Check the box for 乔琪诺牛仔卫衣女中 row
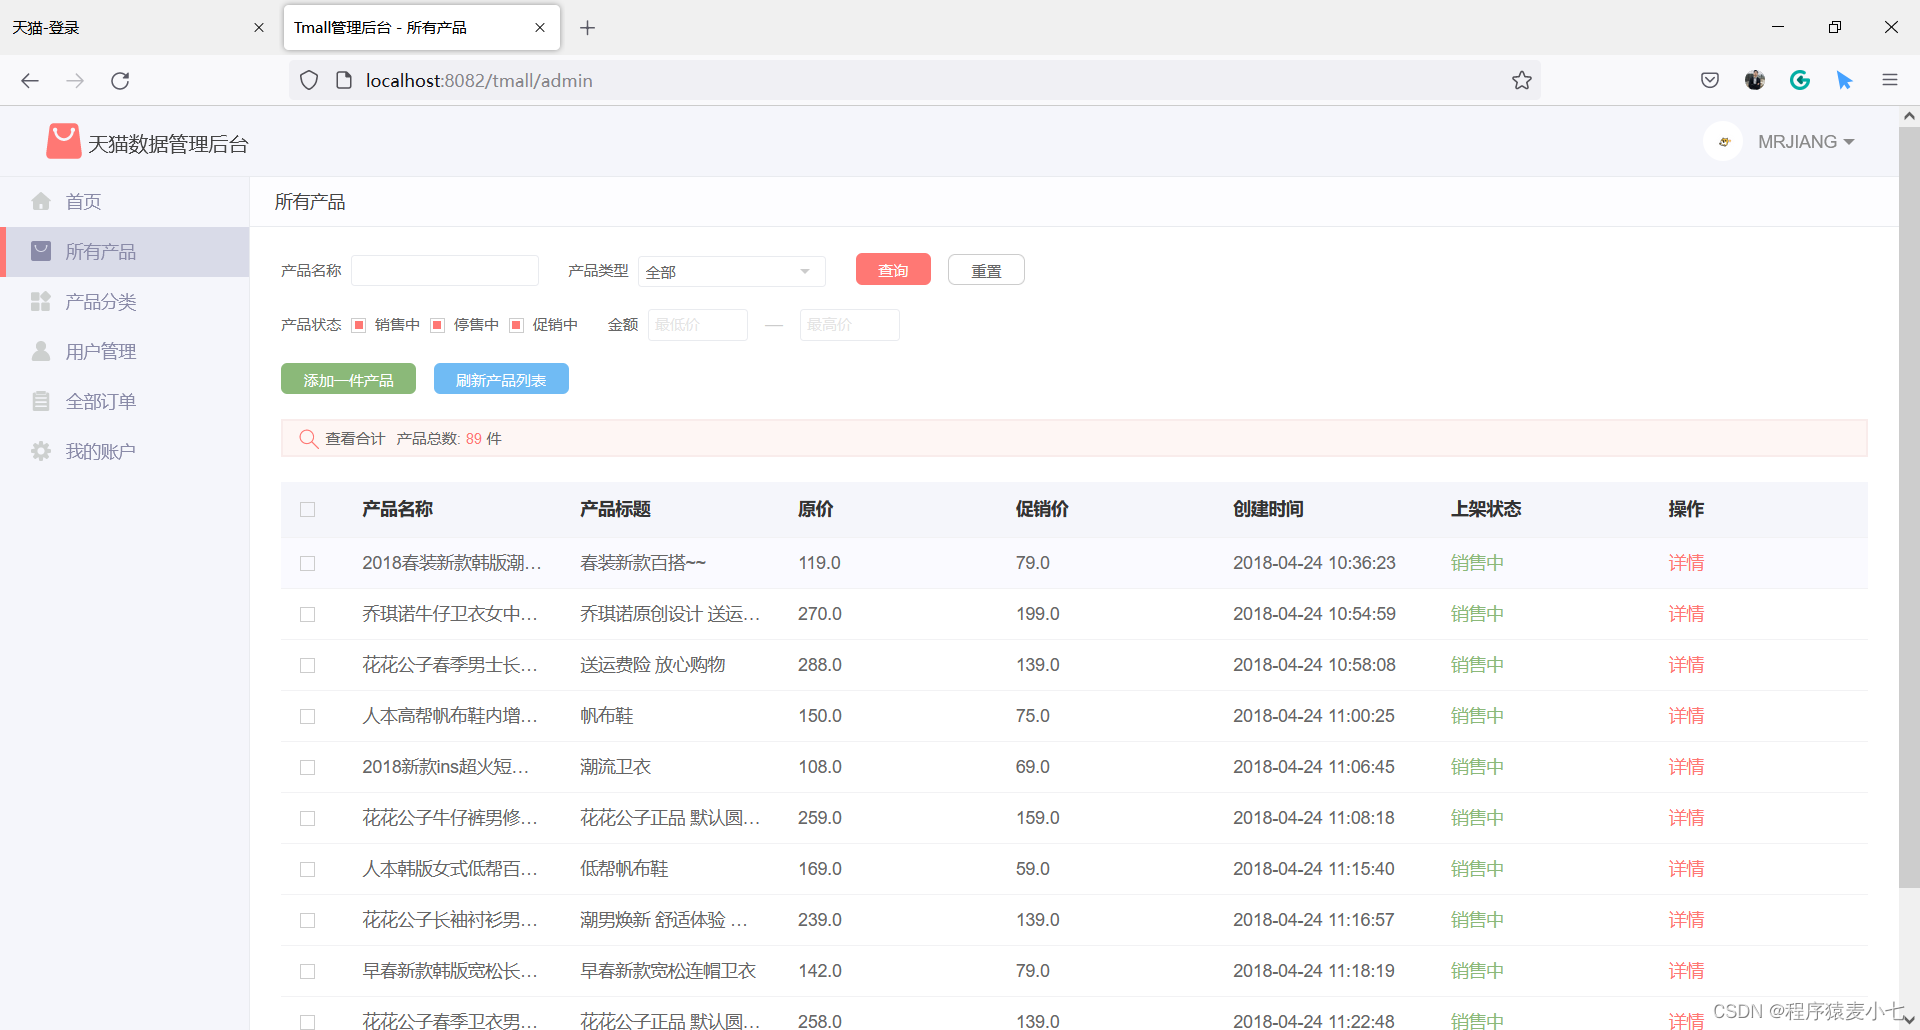This screenshot has width=1920, height=1030. [x=308, y=614]
